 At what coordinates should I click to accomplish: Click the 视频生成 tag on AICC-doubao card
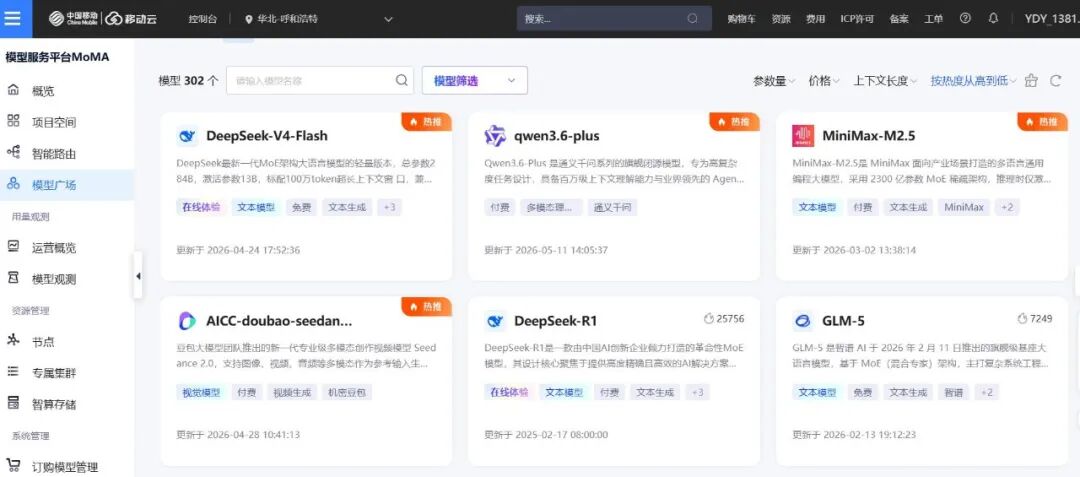coord(292,392)
